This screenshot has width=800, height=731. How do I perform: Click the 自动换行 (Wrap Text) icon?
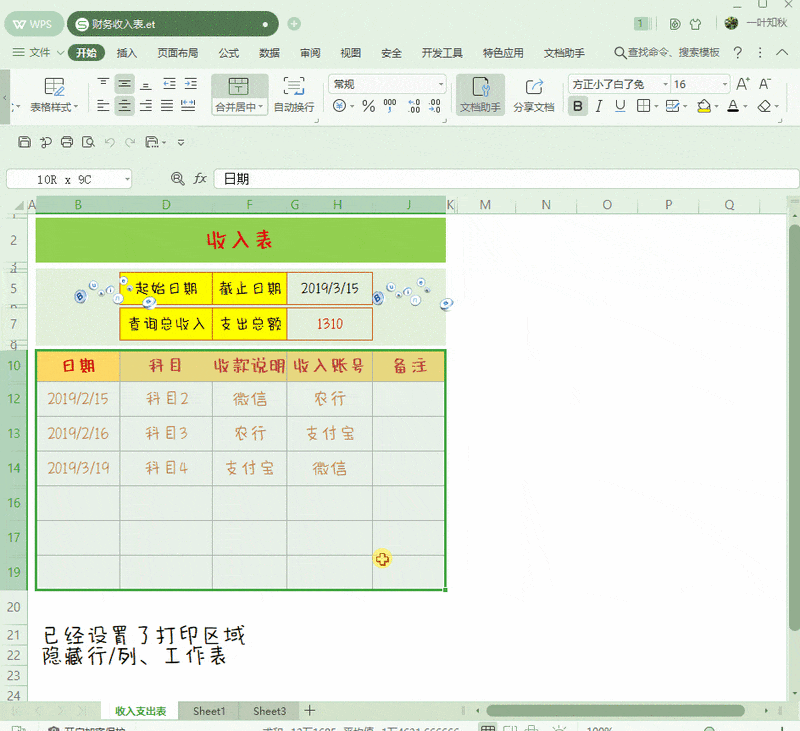[295, 95]
